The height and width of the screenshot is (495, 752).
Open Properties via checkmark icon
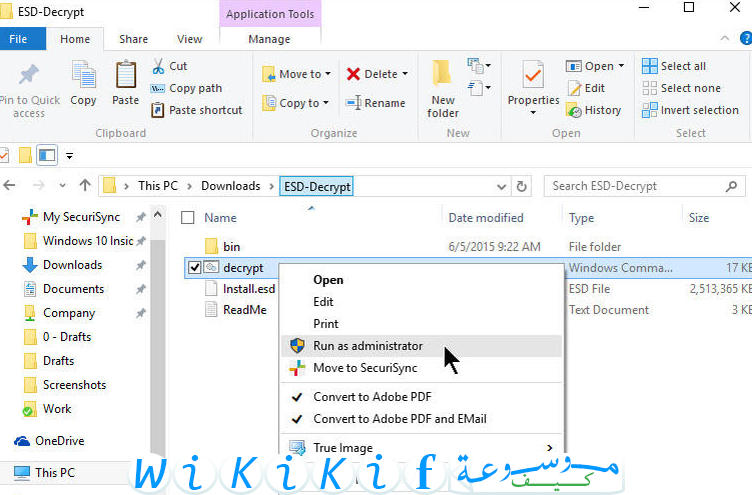(x=533, y=75)
